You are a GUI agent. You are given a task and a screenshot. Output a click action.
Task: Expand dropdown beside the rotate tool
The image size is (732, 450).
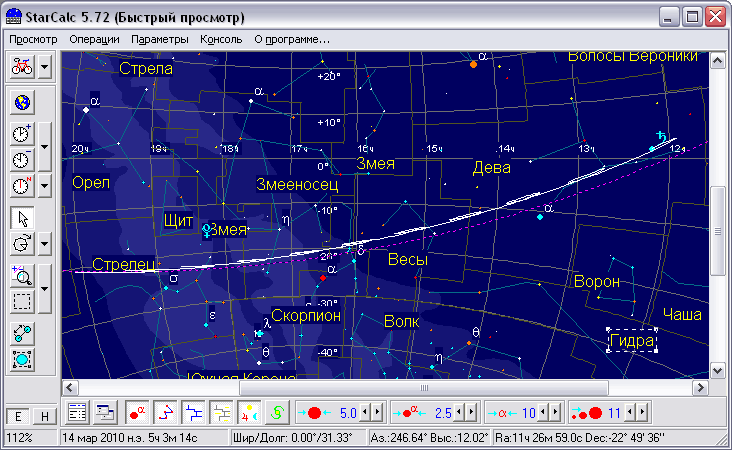46,244
